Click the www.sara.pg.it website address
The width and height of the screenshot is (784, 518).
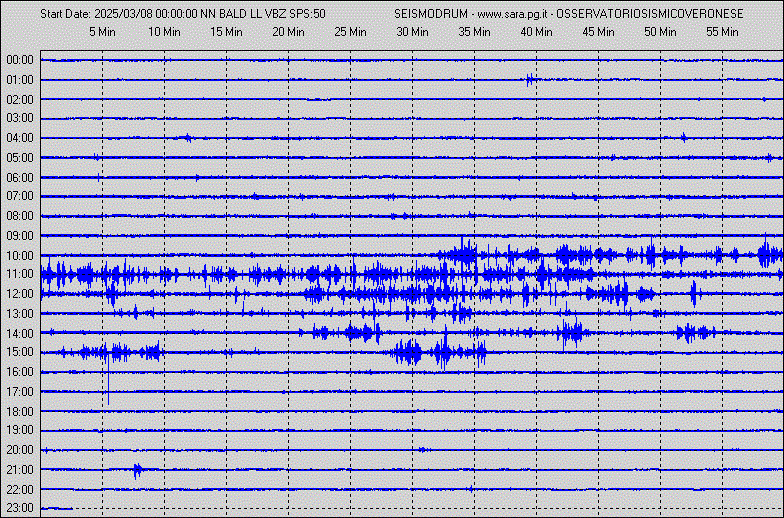[512, 14]
